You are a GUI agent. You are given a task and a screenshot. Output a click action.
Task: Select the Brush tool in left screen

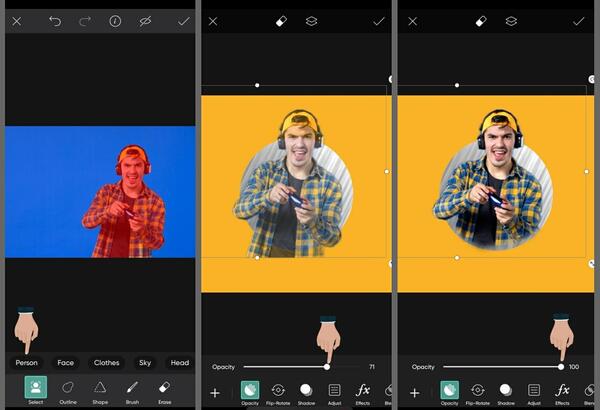click(x=132, y=392)
